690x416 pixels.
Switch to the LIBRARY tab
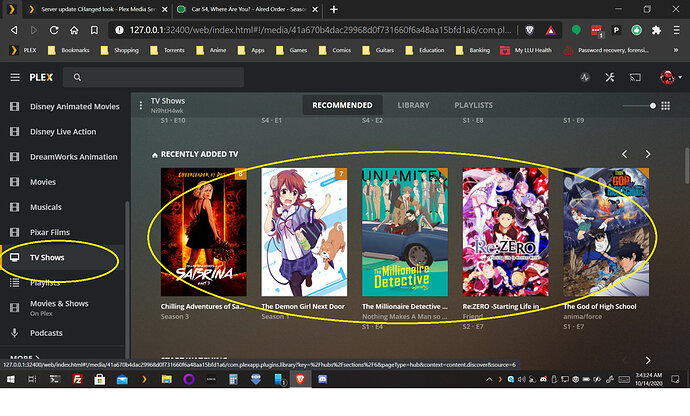click(x=413, y=105)
